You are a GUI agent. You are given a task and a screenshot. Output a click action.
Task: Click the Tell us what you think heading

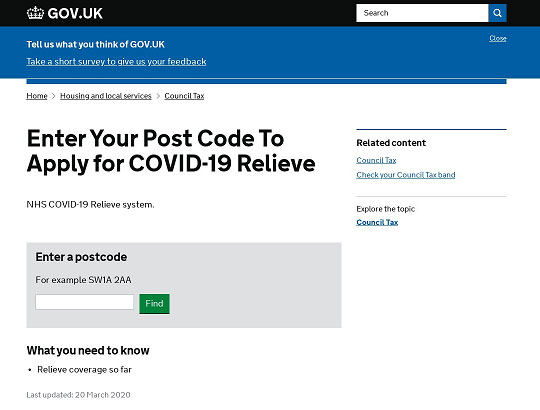point(96,44)
